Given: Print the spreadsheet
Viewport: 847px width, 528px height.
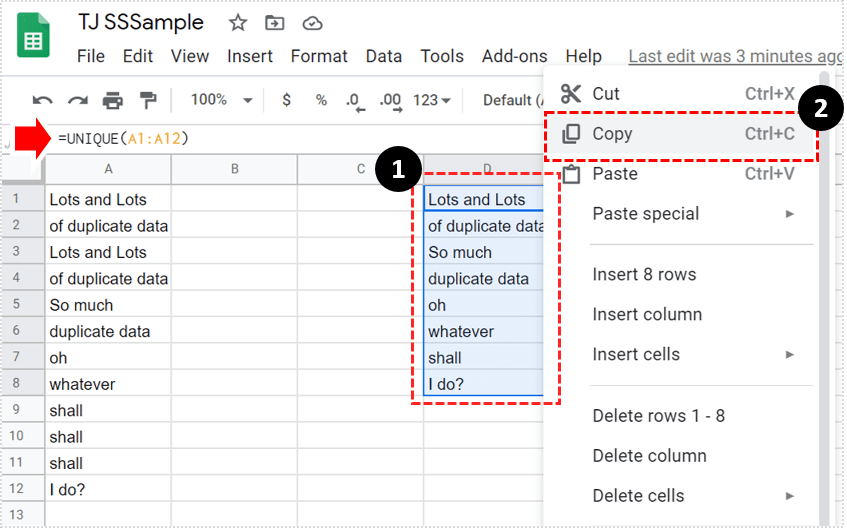Looking at the screenshot, I should coord(113,100).
